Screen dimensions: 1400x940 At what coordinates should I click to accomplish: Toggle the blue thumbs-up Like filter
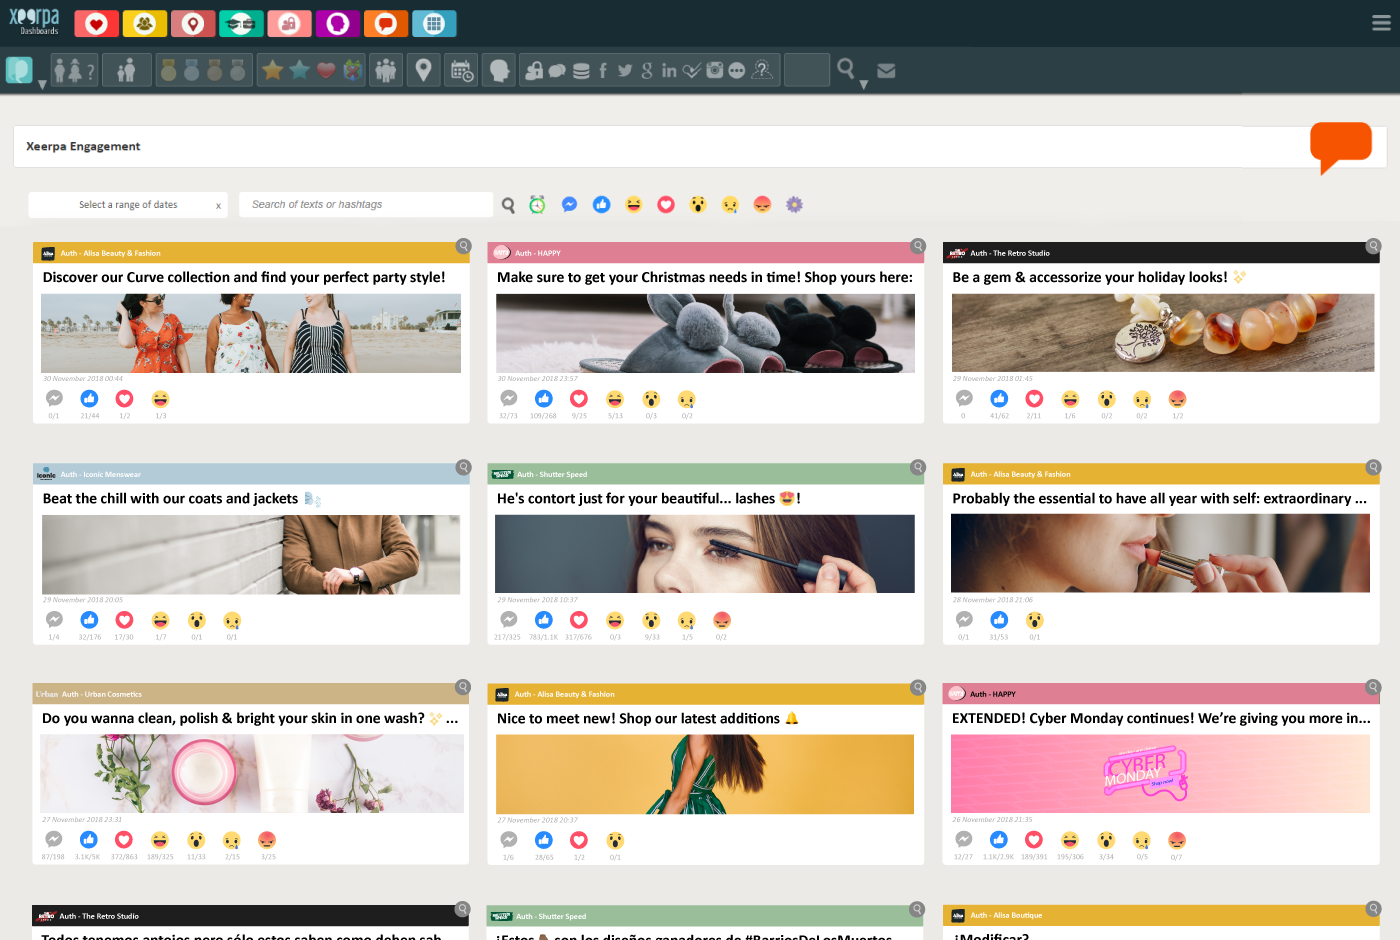click(601, 204)
